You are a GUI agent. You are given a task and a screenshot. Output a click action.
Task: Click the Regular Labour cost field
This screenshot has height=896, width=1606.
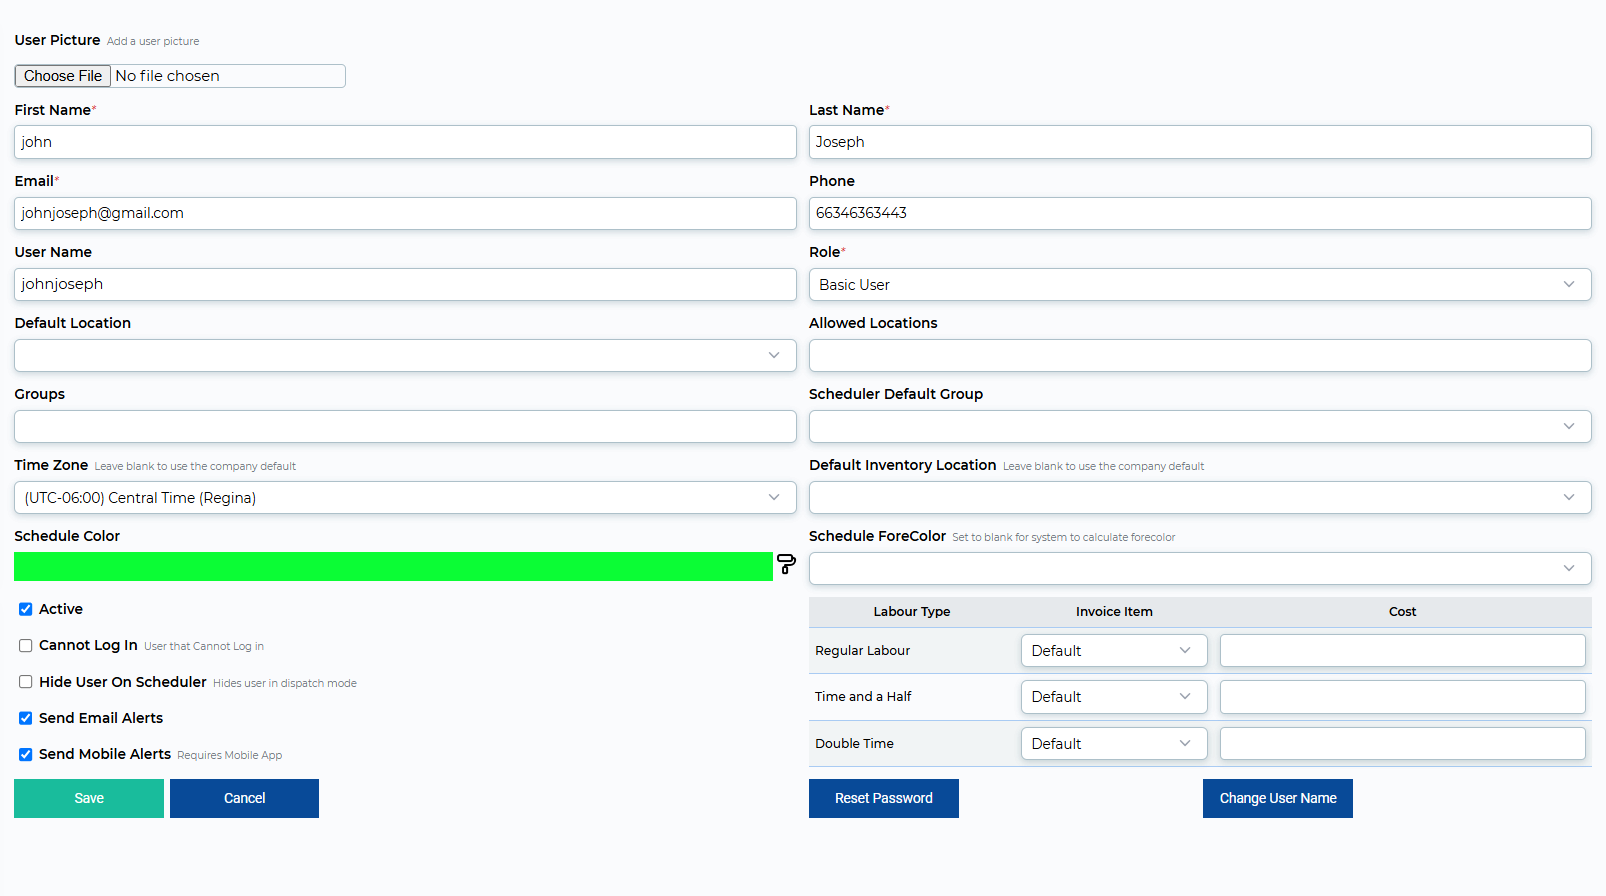tap(1403, 651)
